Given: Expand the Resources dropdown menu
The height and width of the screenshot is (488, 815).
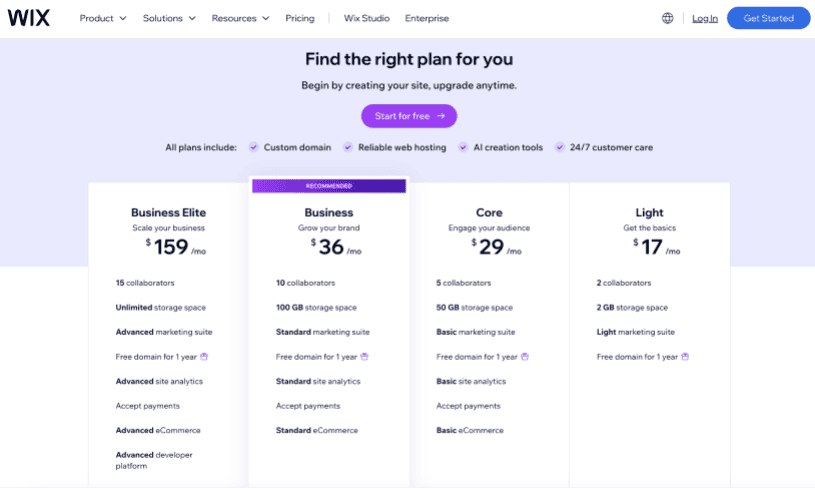Looking at the screenshot, I should point(240,18).
